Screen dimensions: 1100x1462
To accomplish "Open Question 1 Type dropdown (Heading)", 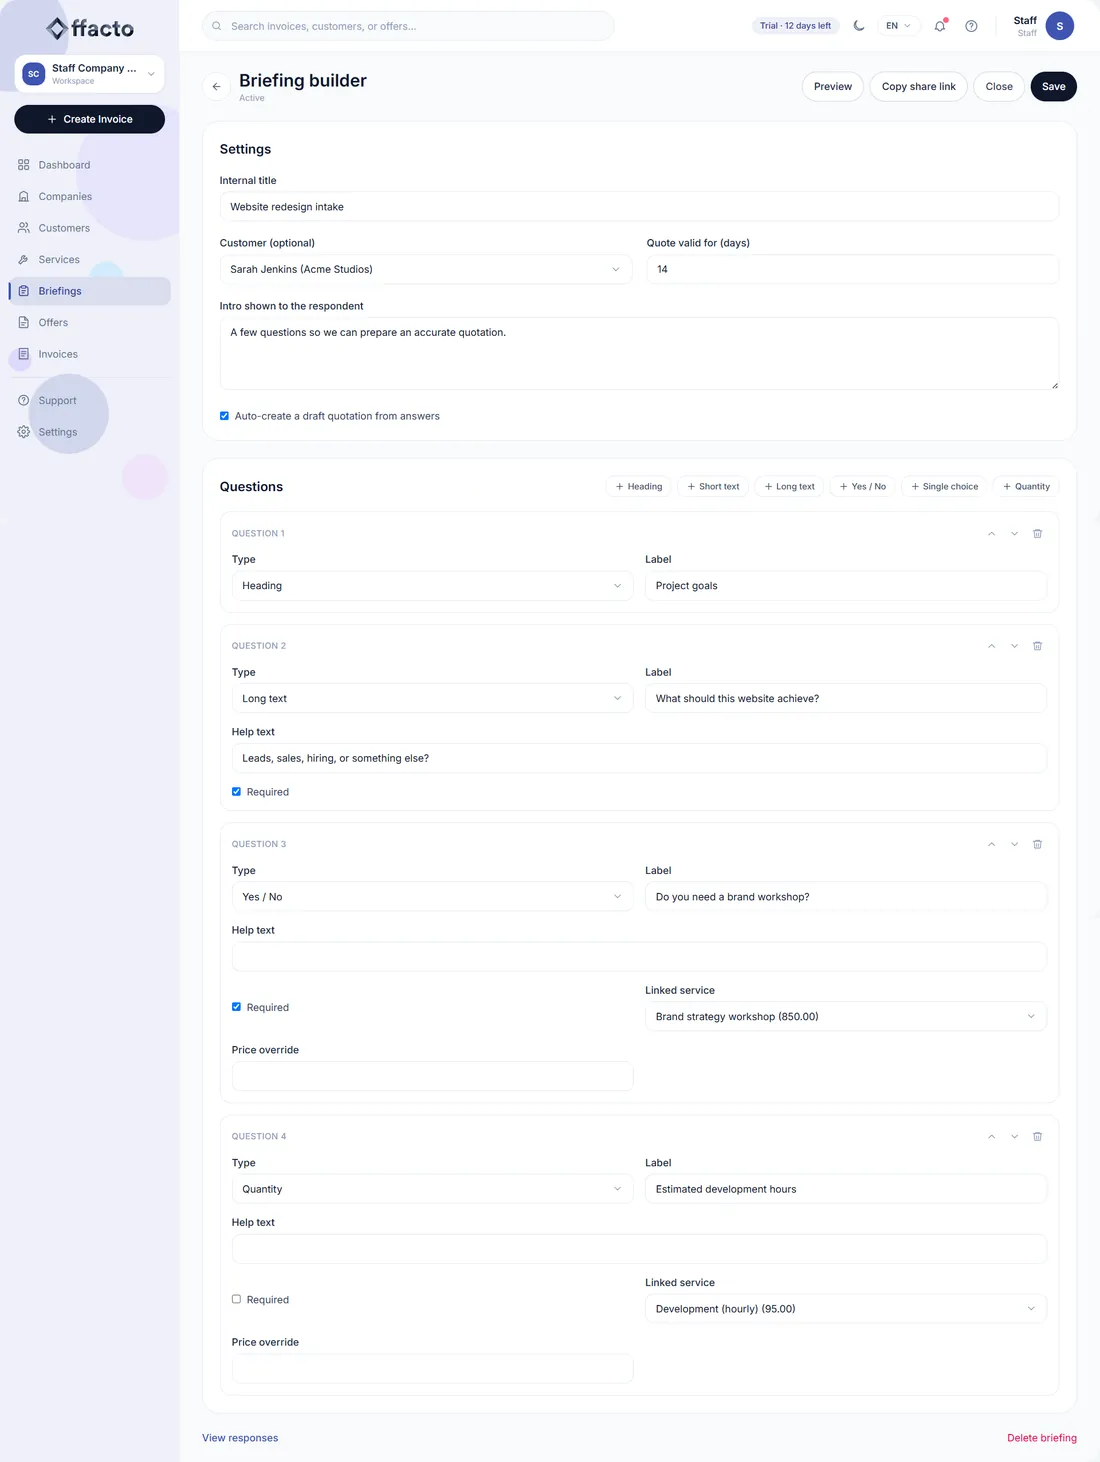I will [x=432, y=586].
